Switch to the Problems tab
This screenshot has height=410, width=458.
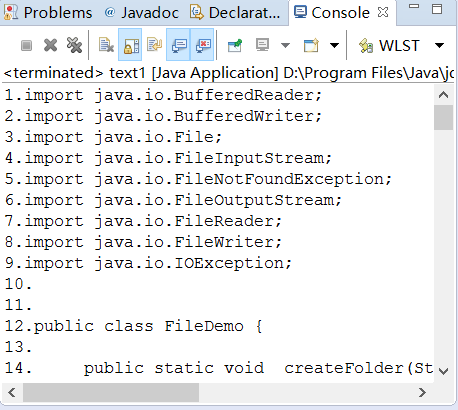[48, 13]
